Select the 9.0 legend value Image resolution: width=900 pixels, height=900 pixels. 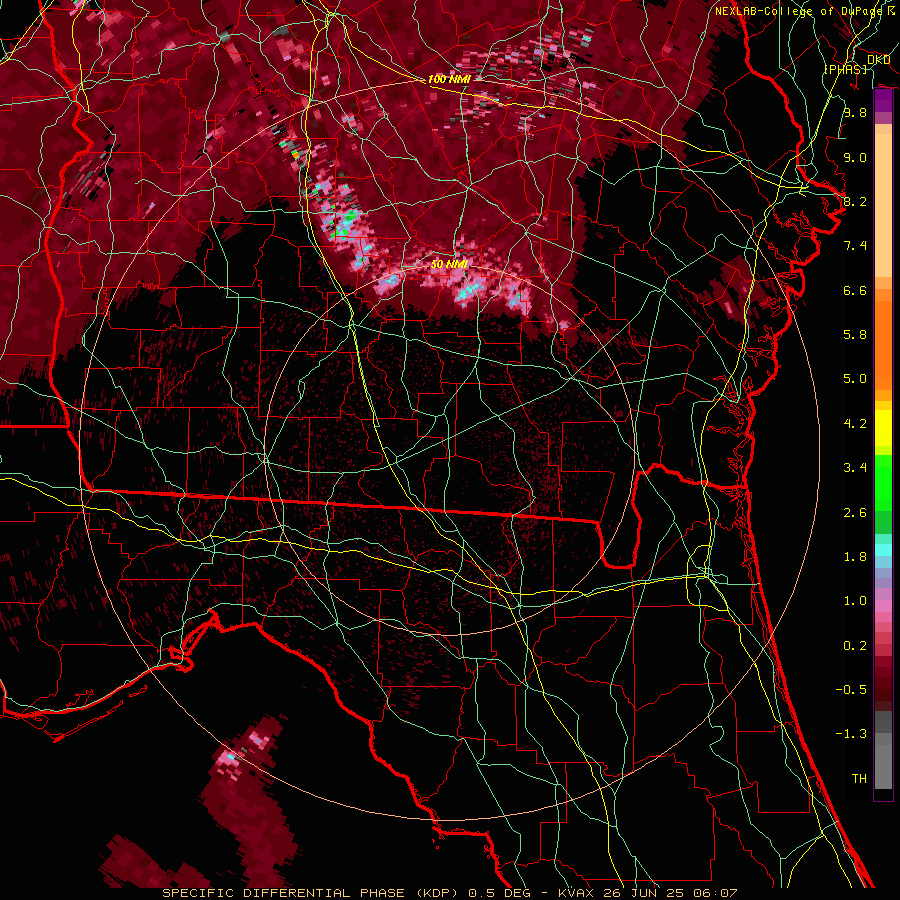click(855, 157)
